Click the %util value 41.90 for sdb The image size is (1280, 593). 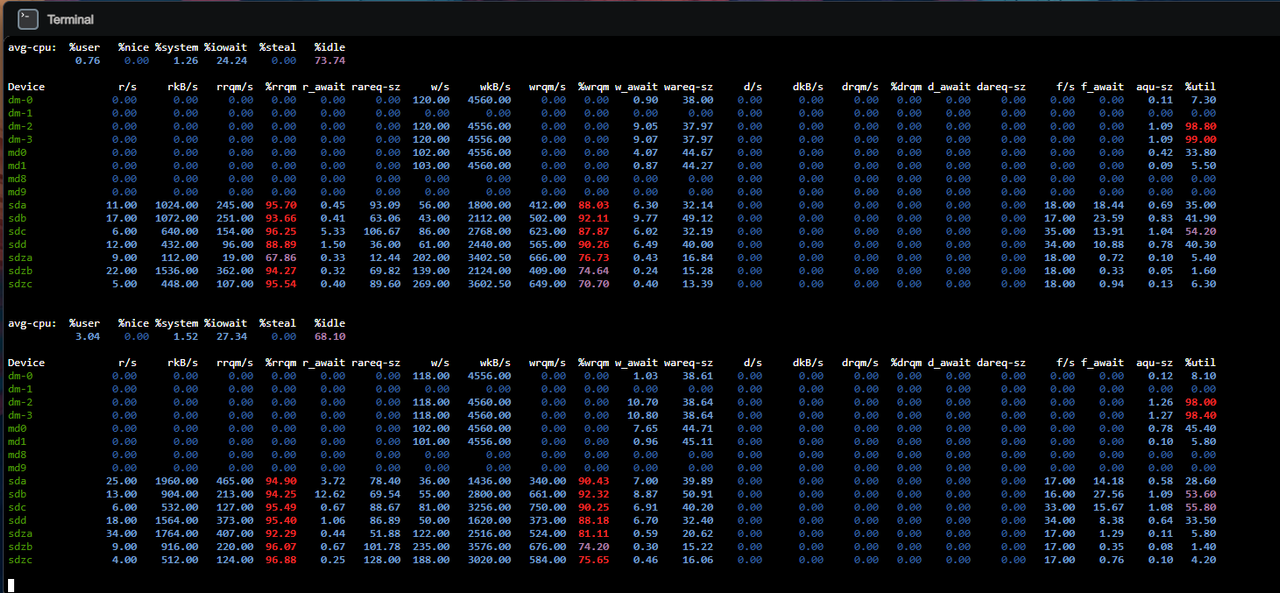[x=1200, y=218]
